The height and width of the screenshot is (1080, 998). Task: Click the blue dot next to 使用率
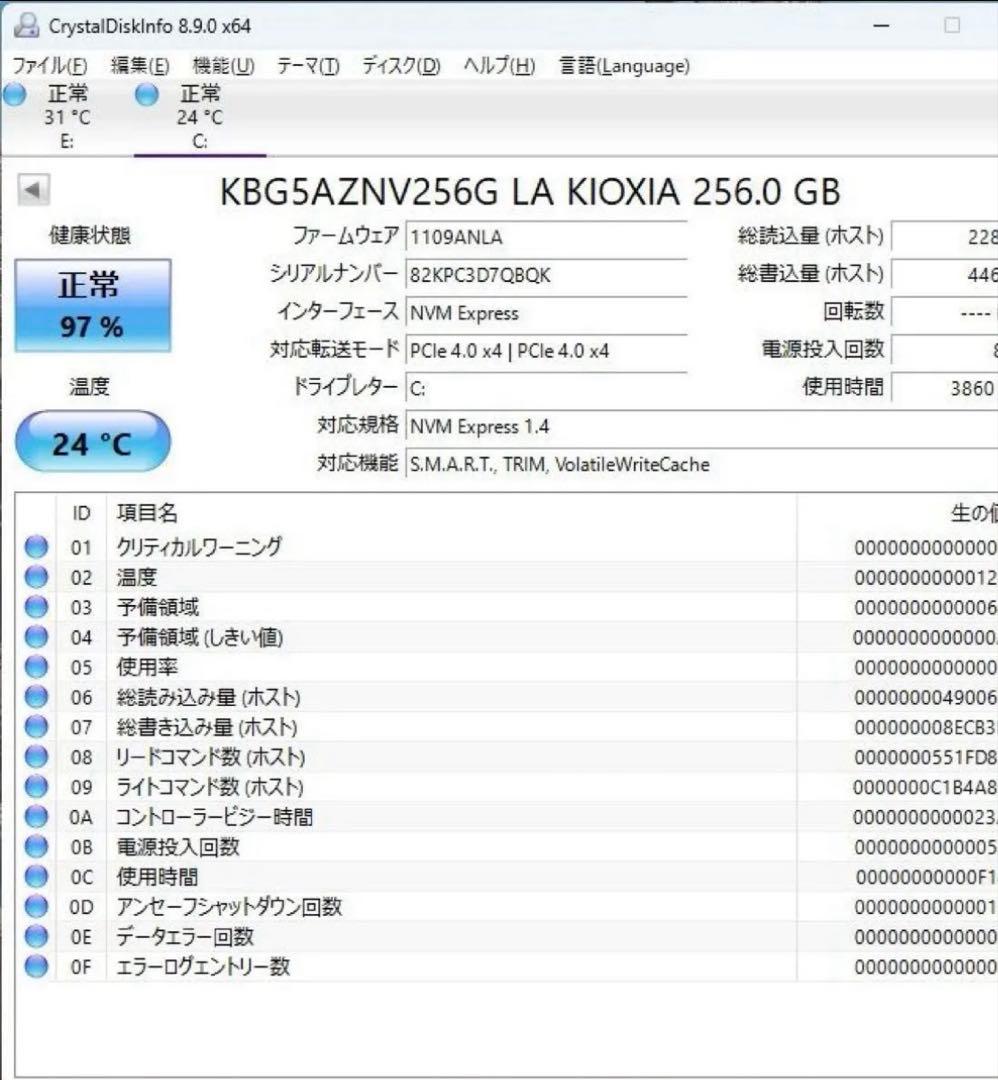[36, 667]
